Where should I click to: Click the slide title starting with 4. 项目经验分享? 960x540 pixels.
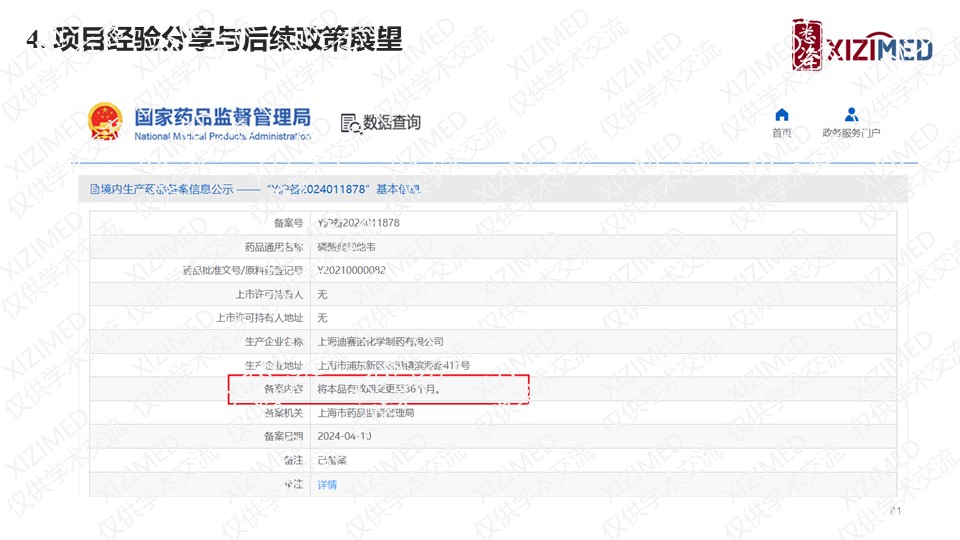tap(215, 40)
